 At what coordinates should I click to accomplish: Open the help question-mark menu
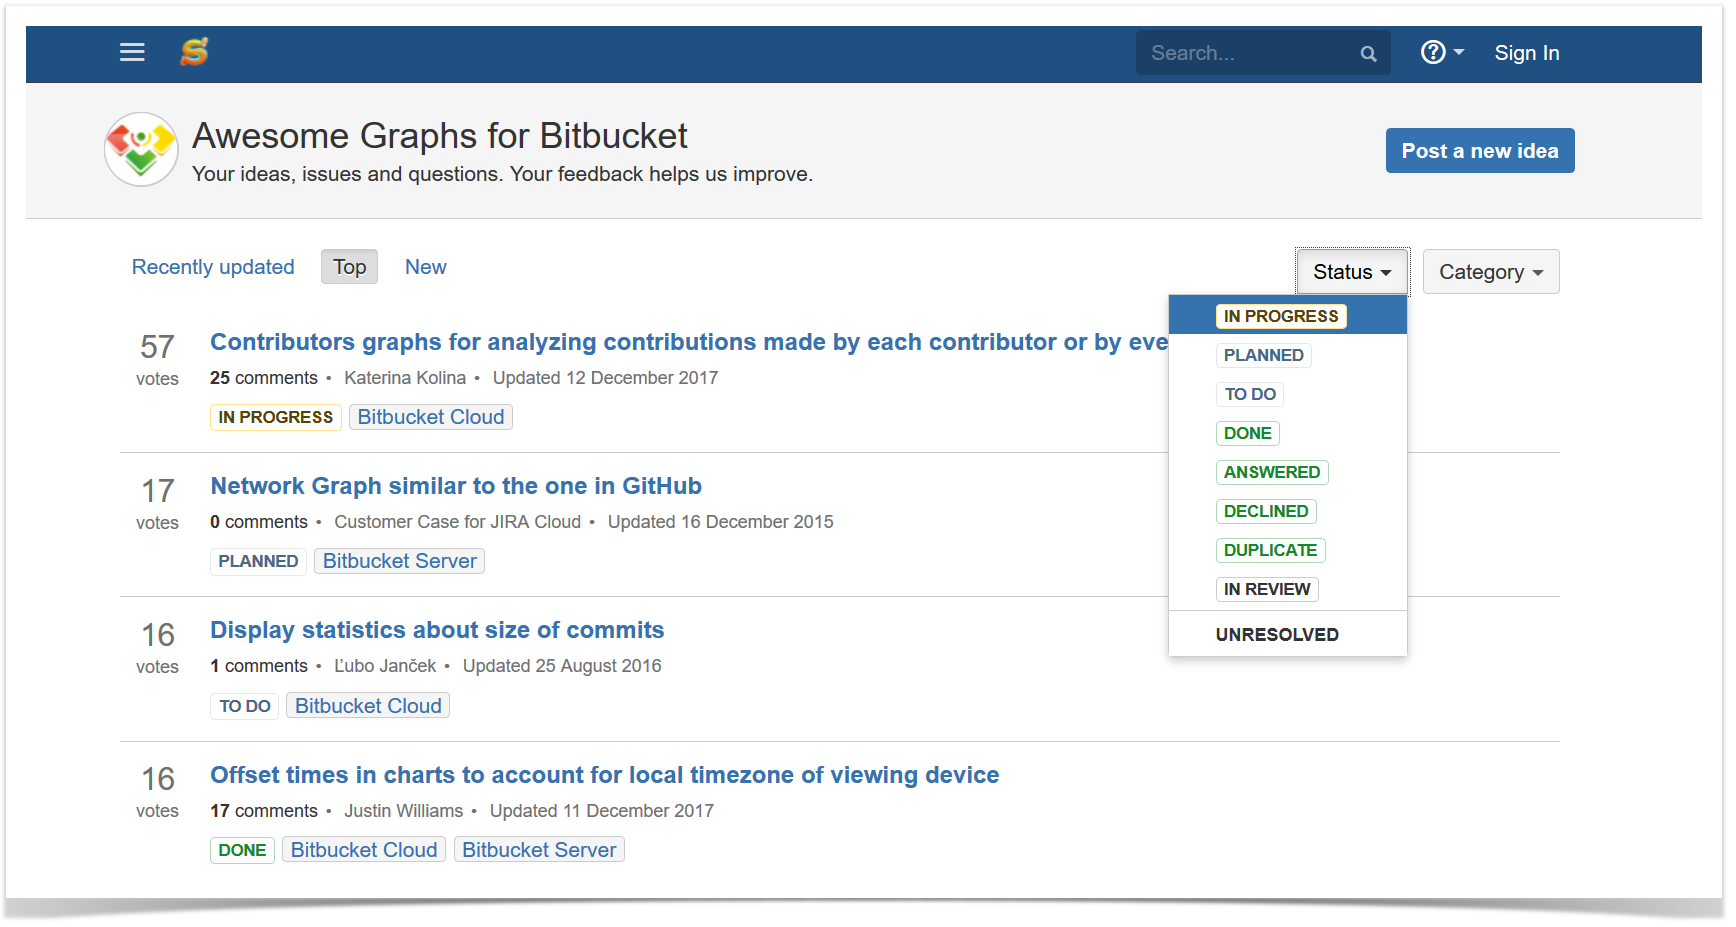[1442, 52]
